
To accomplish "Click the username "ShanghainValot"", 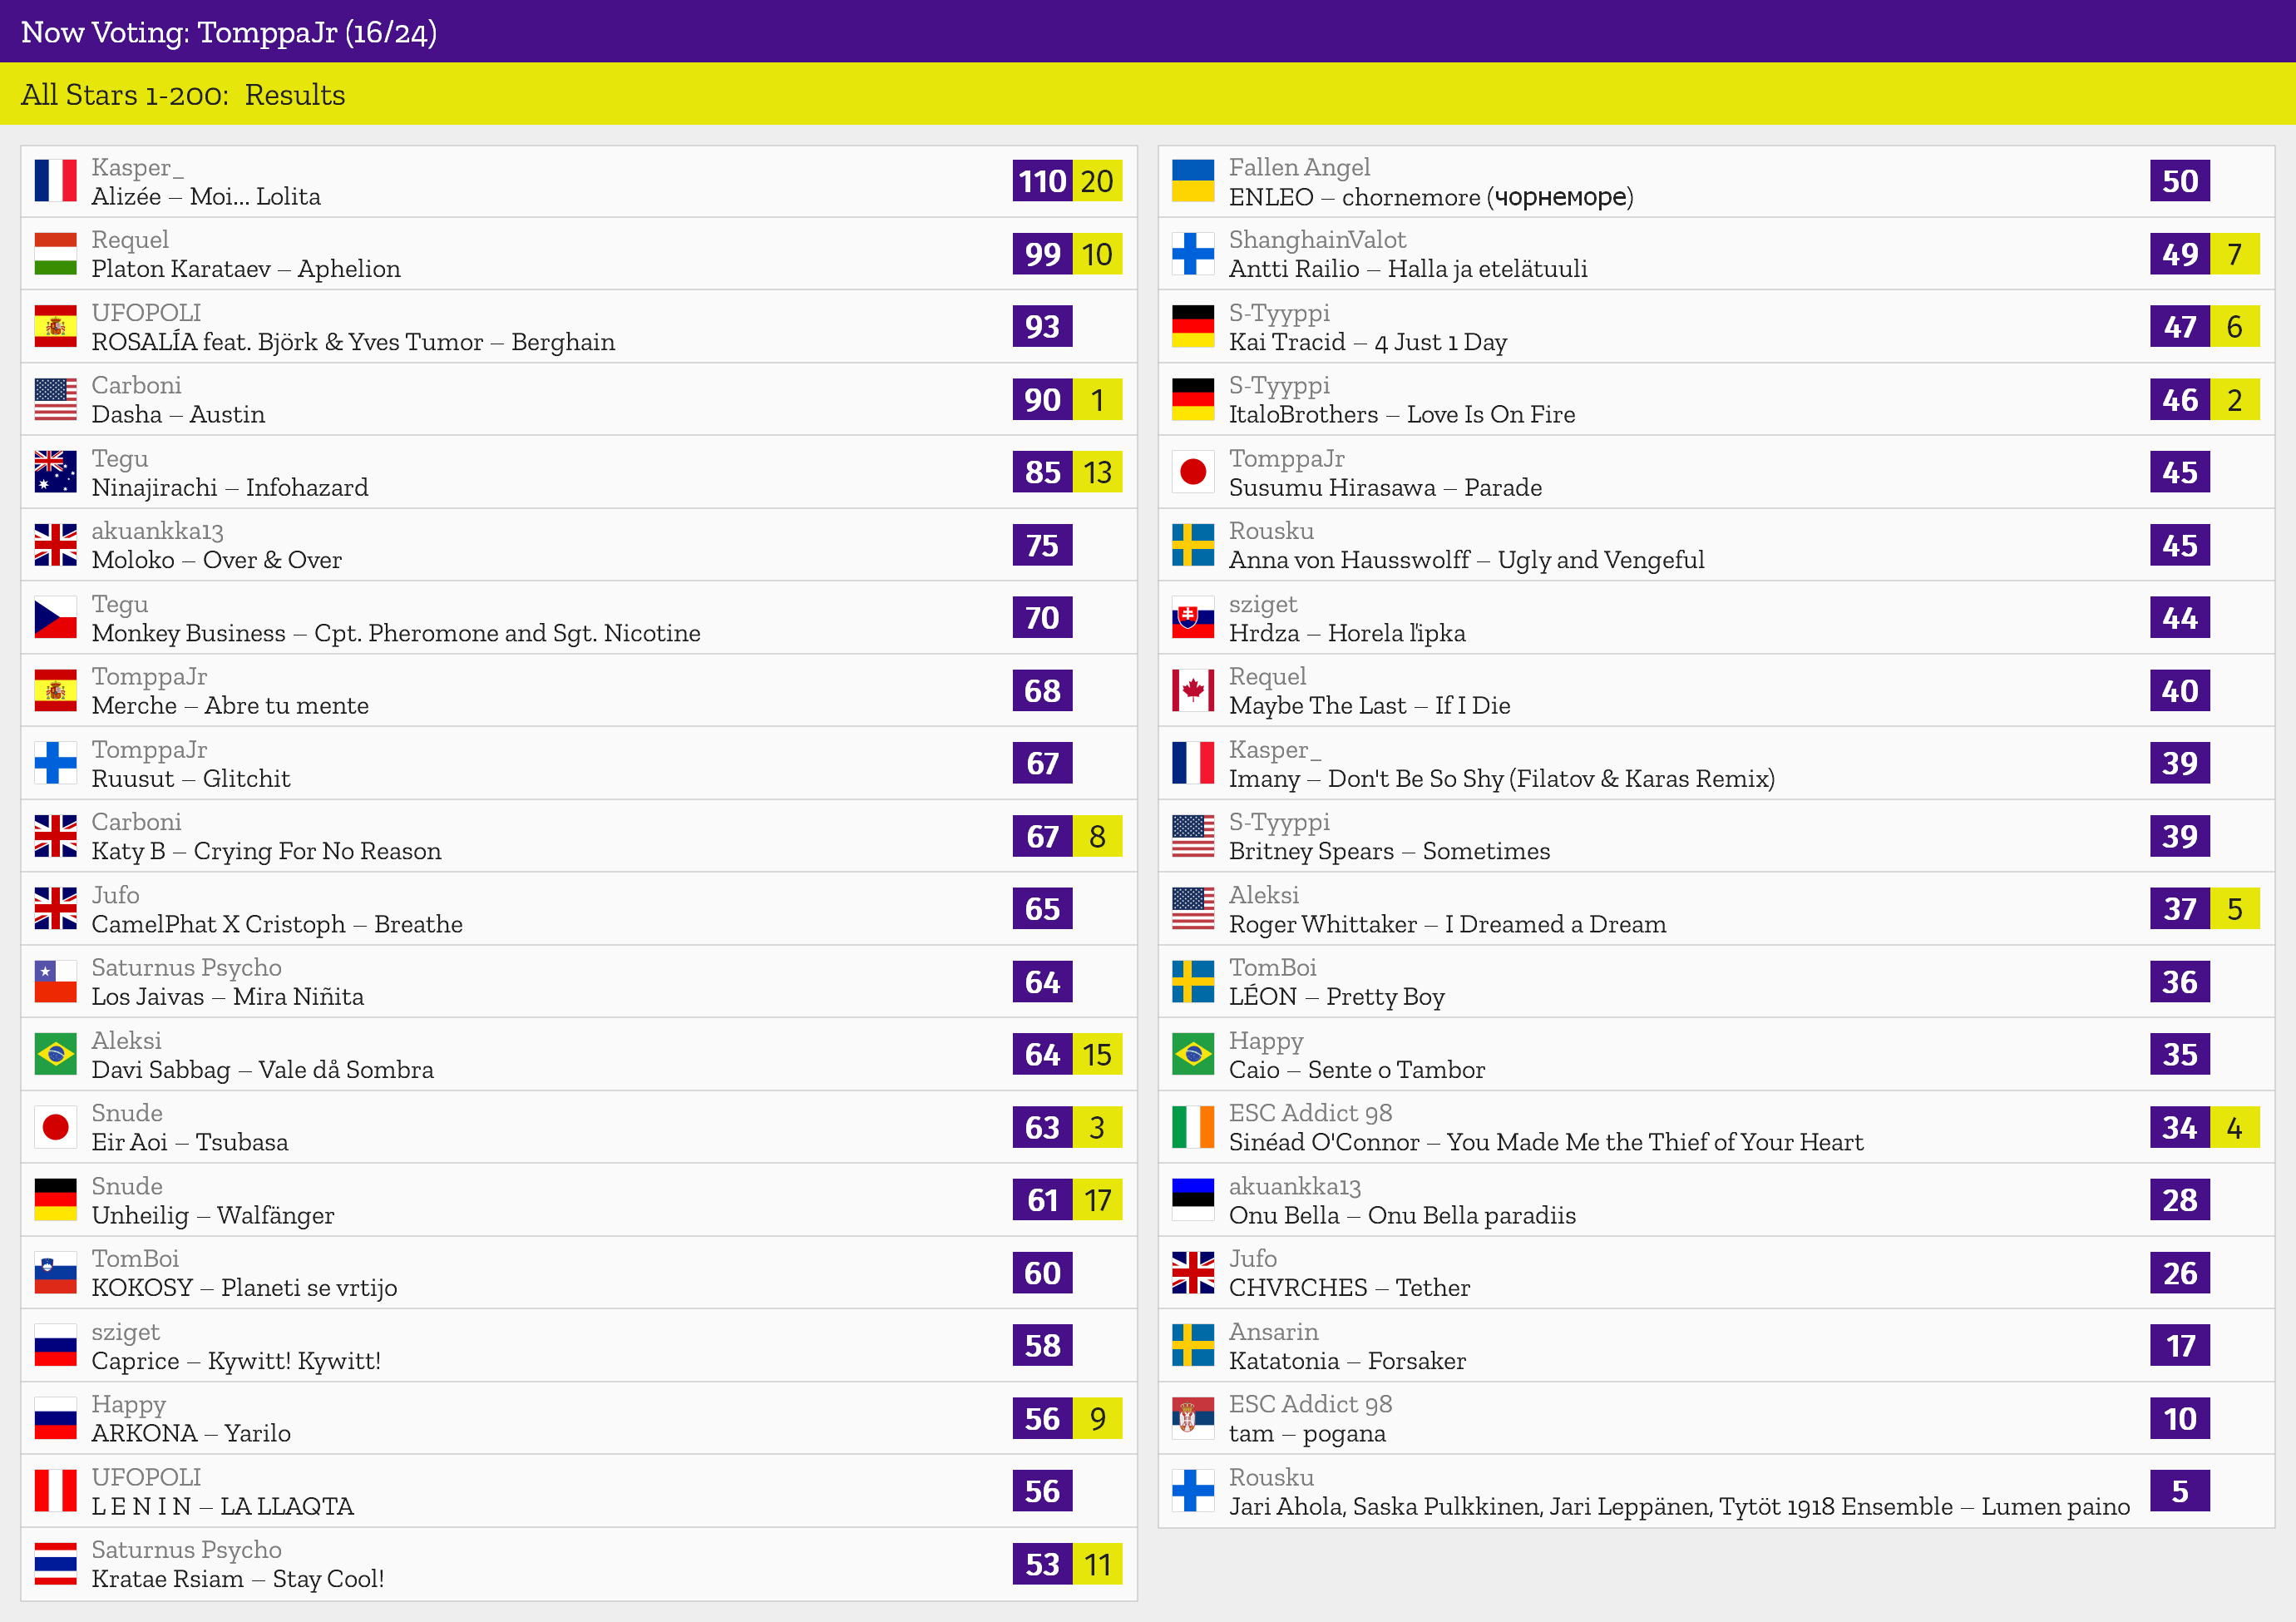I will pyautogui.click(x=1317, y=240).
